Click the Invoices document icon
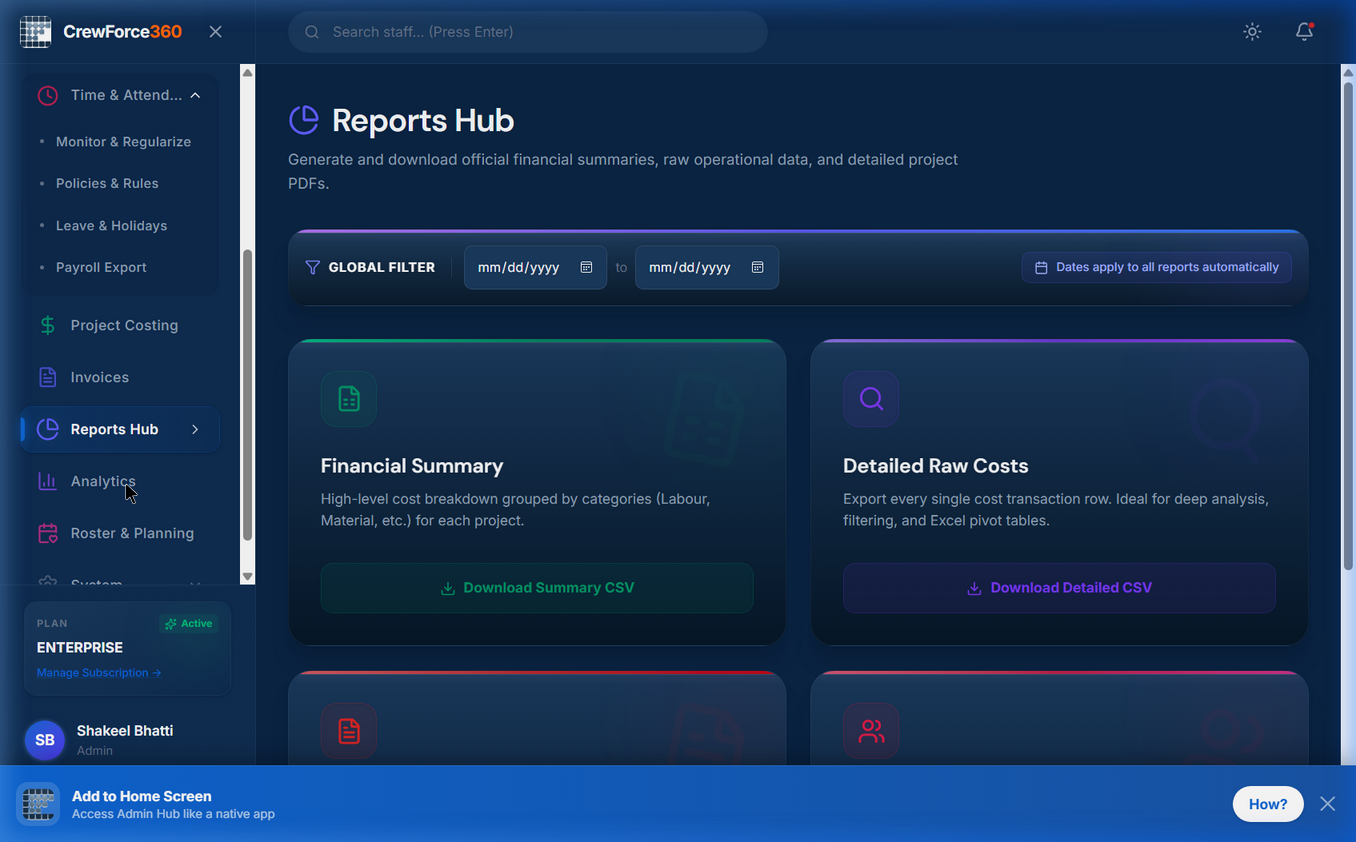The width and height of the screenshot is (1356, 842). coord(47,377)
